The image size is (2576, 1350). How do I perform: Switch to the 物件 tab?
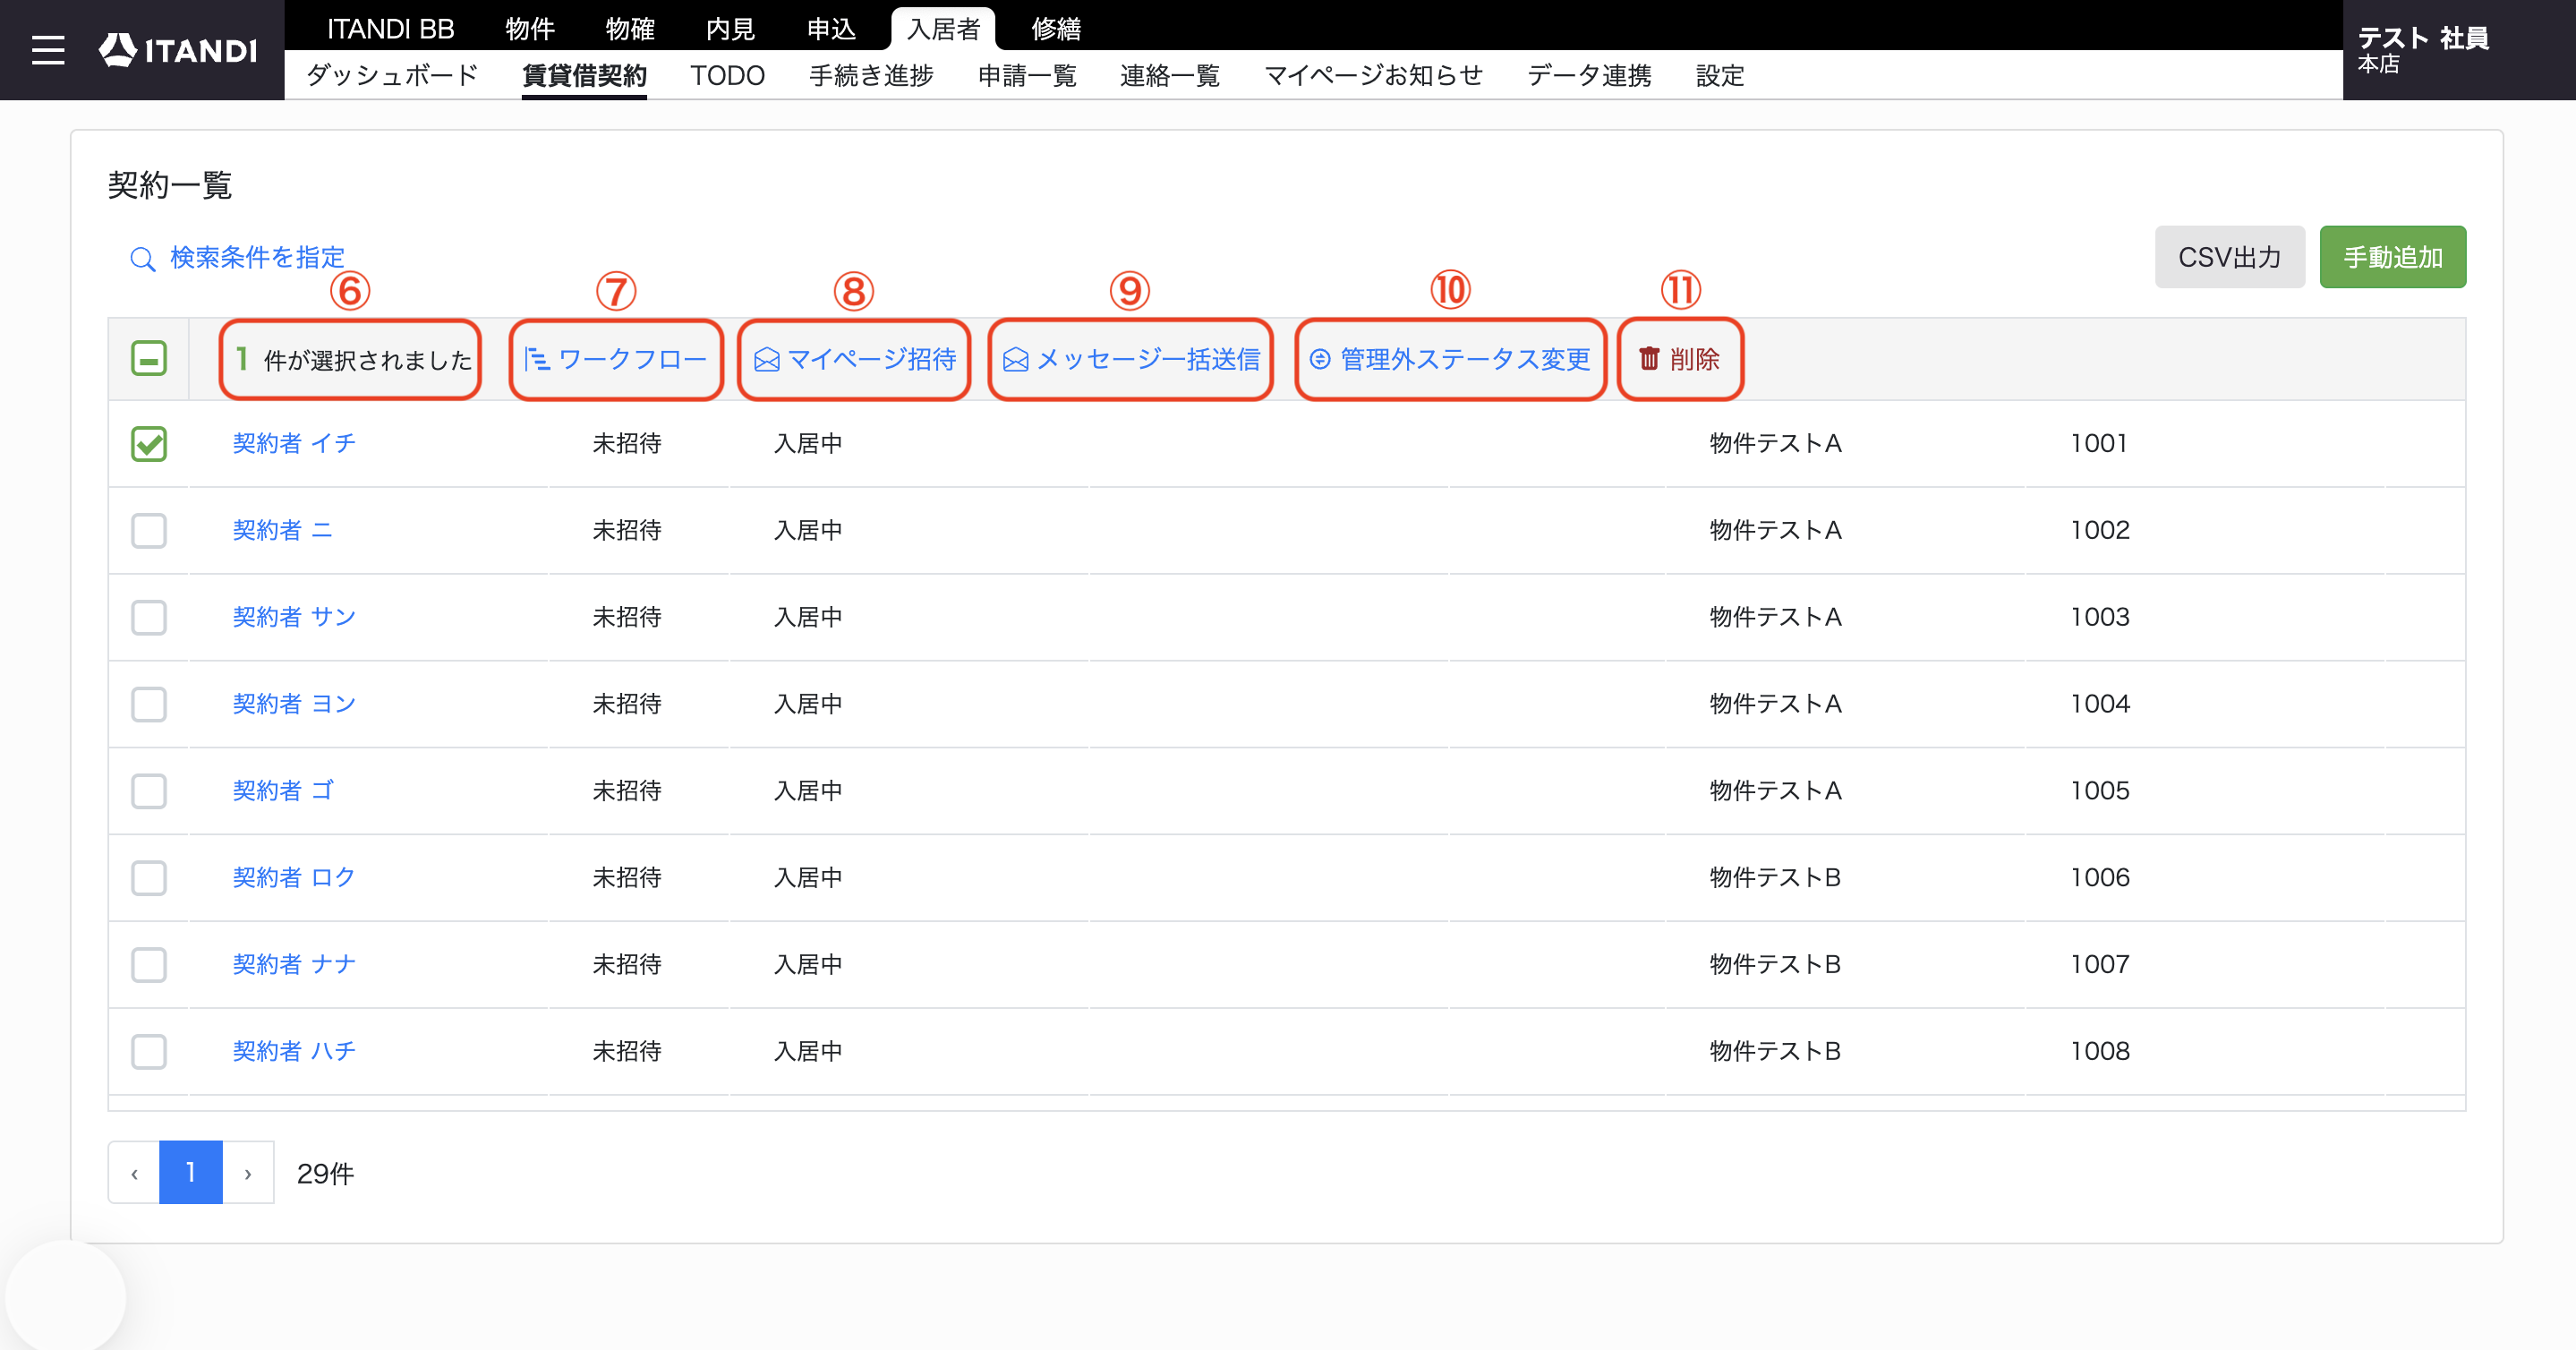tap(530, 29)
